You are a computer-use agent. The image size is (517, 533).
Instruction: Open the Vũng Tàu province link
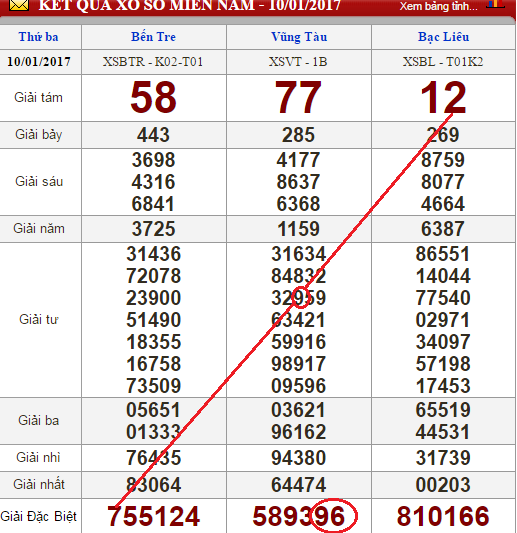coord(299,37)
